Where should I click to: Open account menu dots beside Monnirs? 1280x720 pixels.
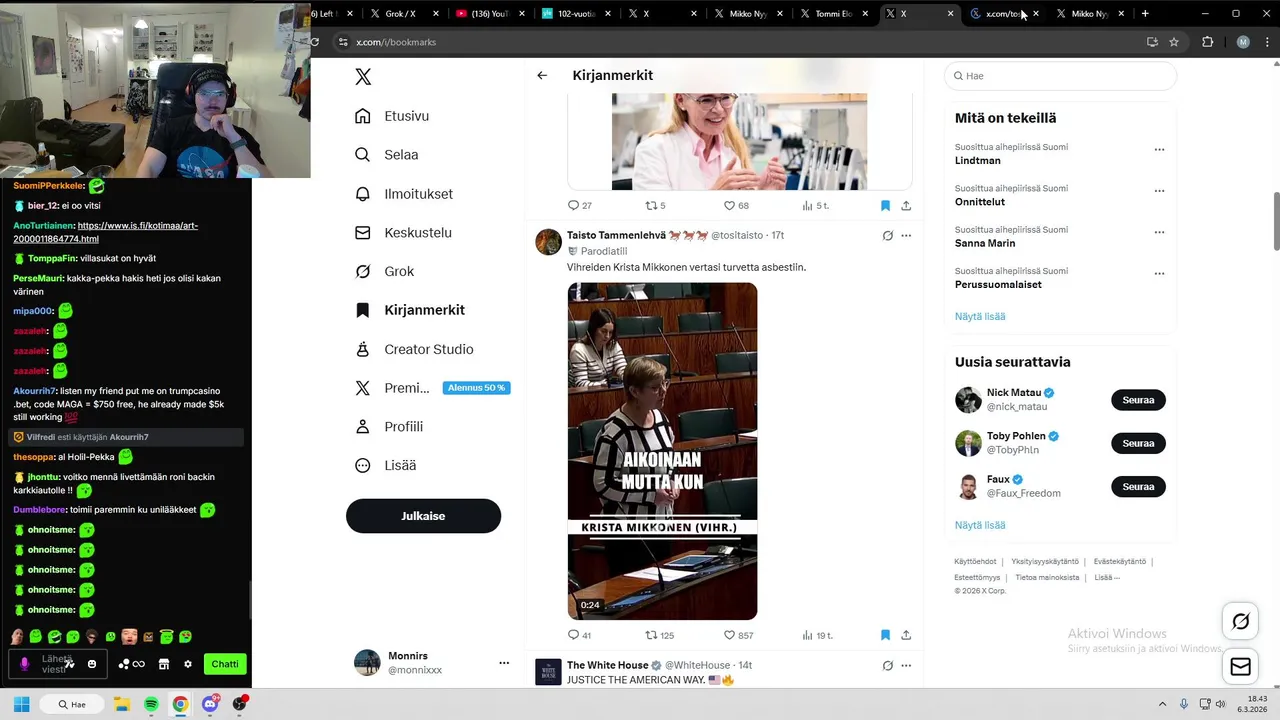504,663
